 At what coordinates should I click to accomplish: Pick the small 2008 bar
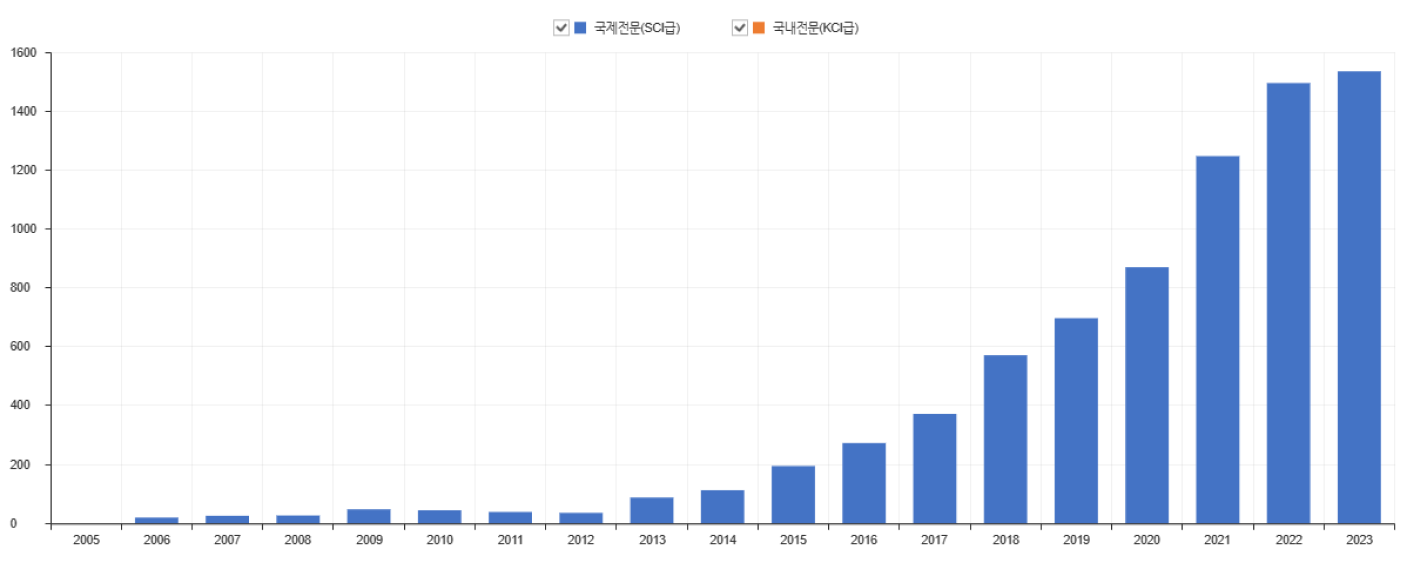[298, 519]
